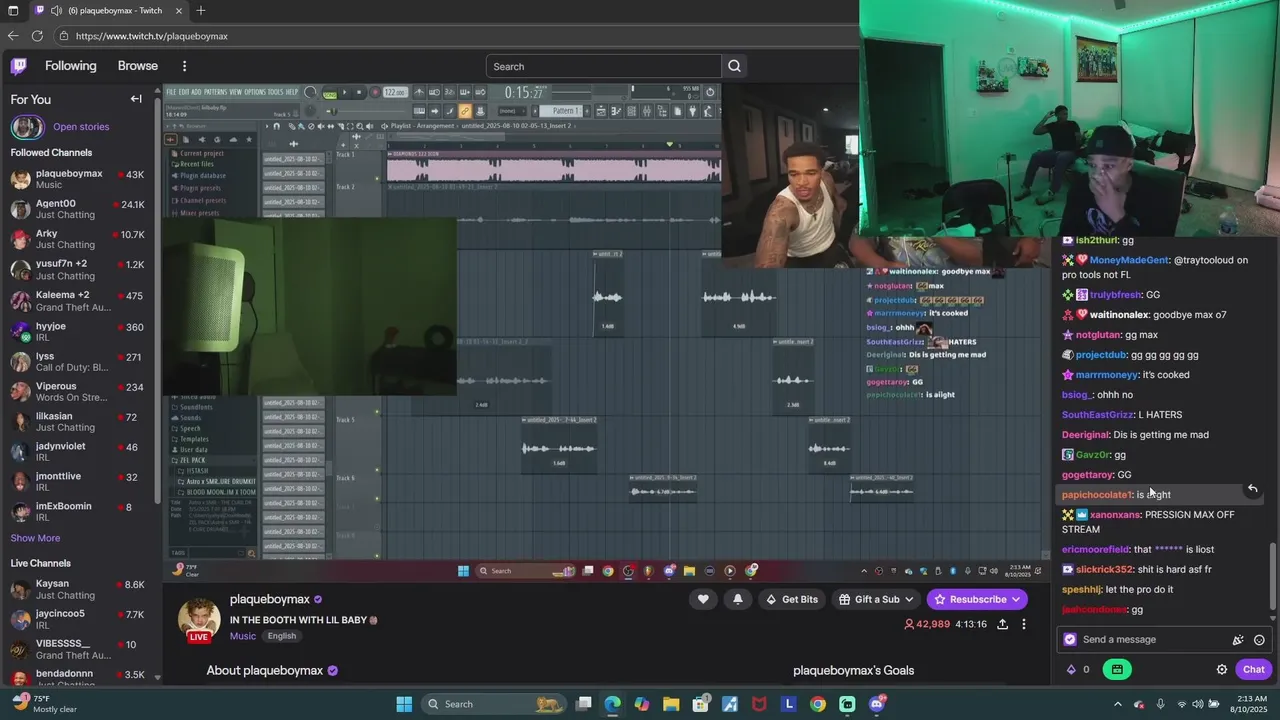Screen dimensions: 1280x720
Task: Click the celebration icon in message box
Action: 1238,640
